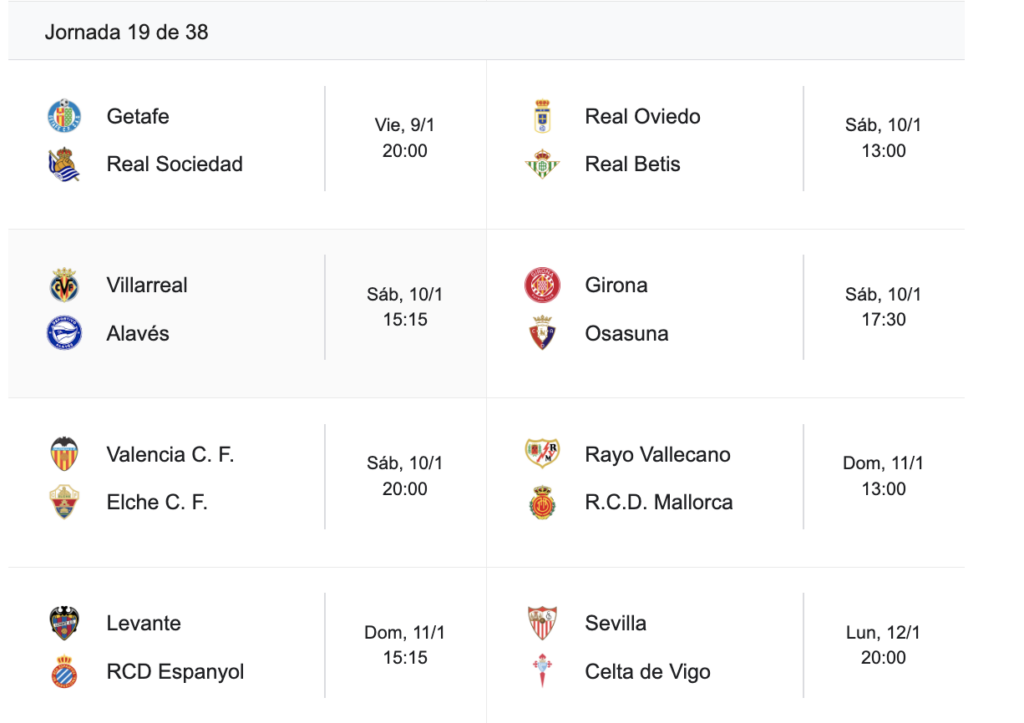Click the Rayo Vallecano crest
The width and height of the screenshot is (1024, 723).
[x=542, y=454]
